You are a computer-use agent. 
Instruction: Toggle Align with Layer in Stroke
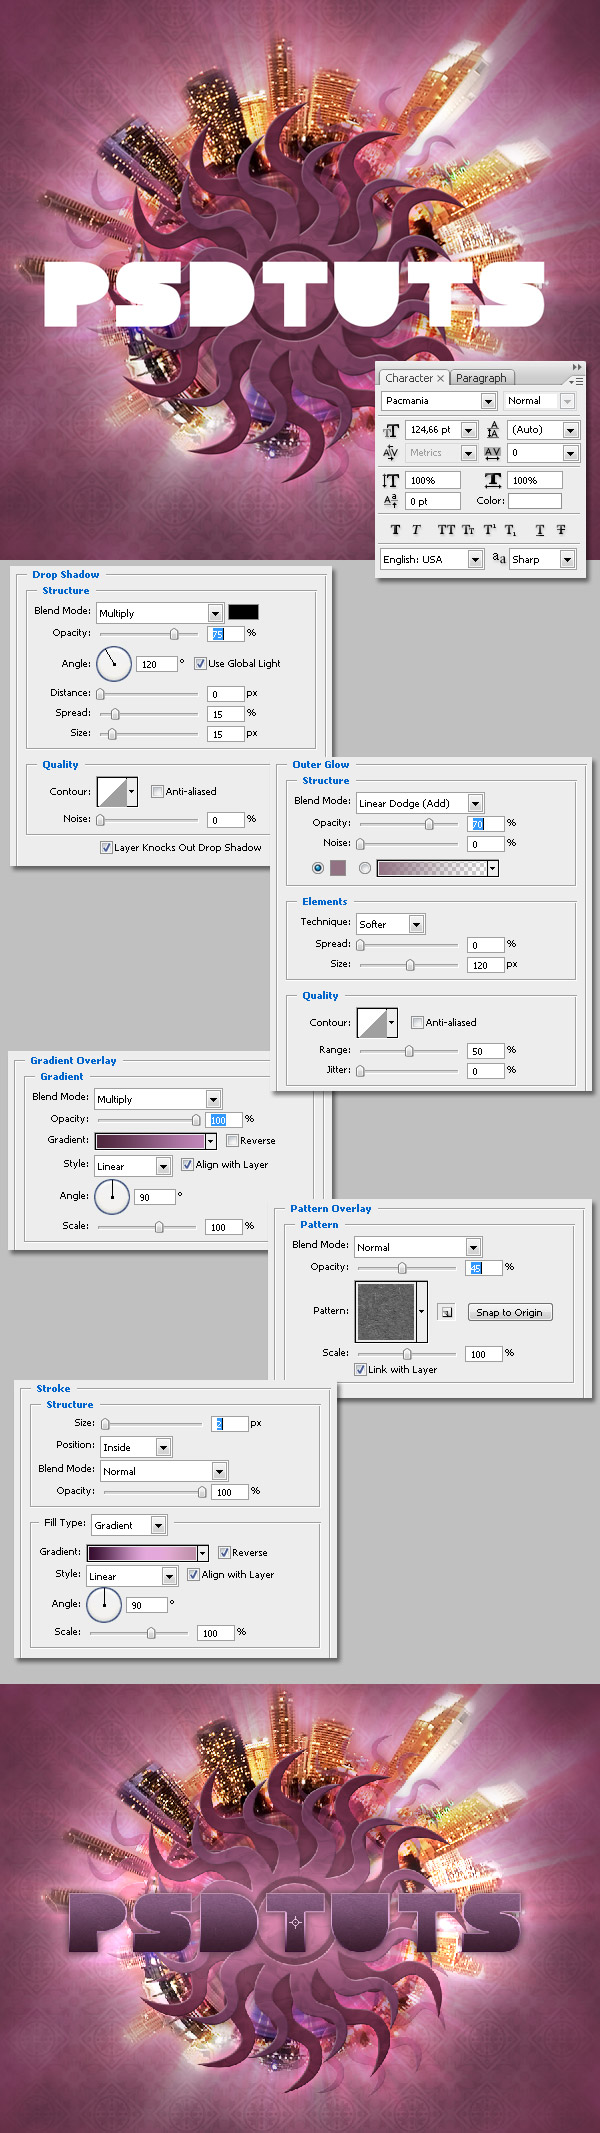tap(194, 1574)
